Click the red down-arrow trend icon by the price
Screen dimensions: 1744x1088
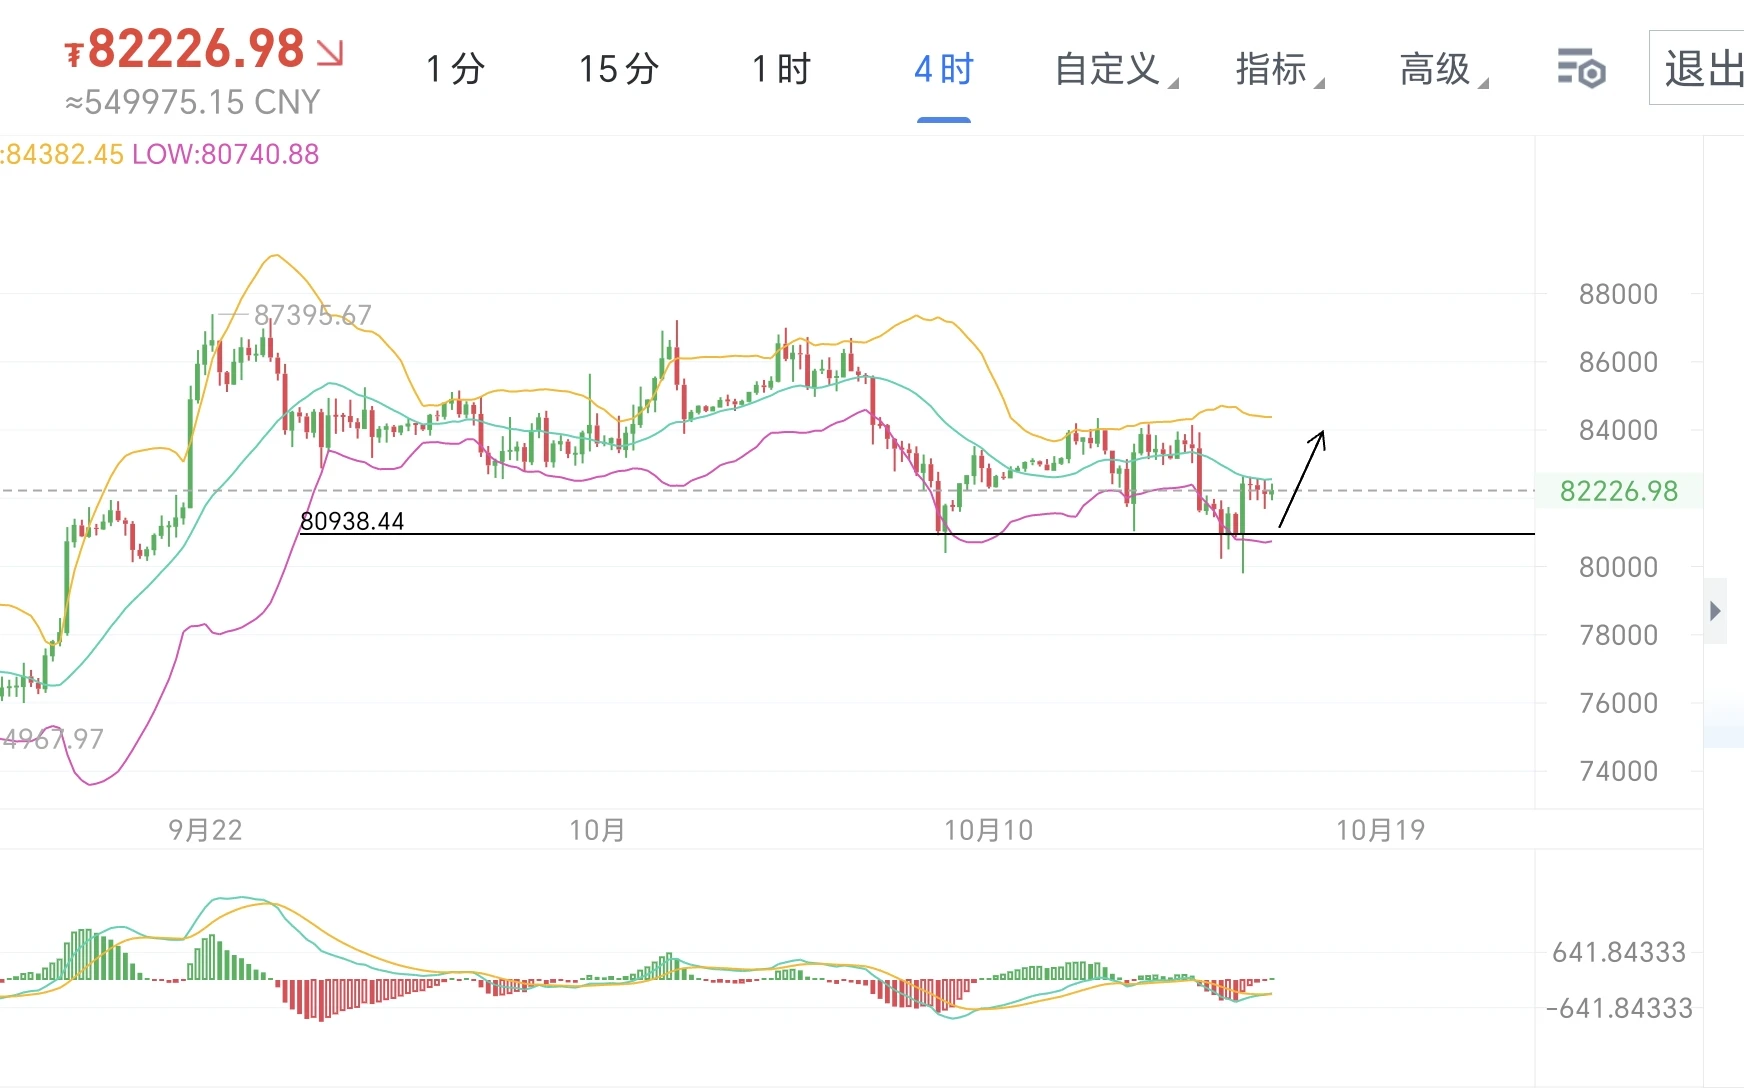pos(331,52)
